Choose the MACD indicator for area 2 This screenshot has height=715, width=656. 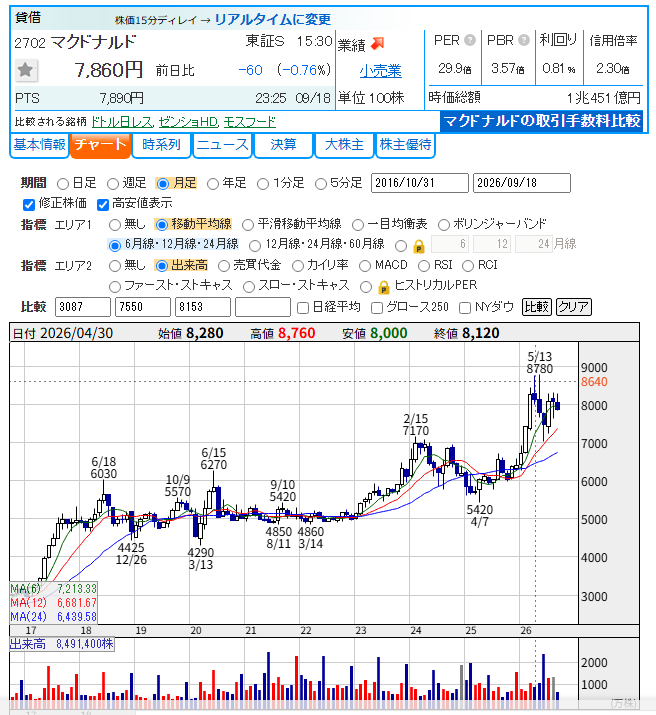tap(365, 266)
